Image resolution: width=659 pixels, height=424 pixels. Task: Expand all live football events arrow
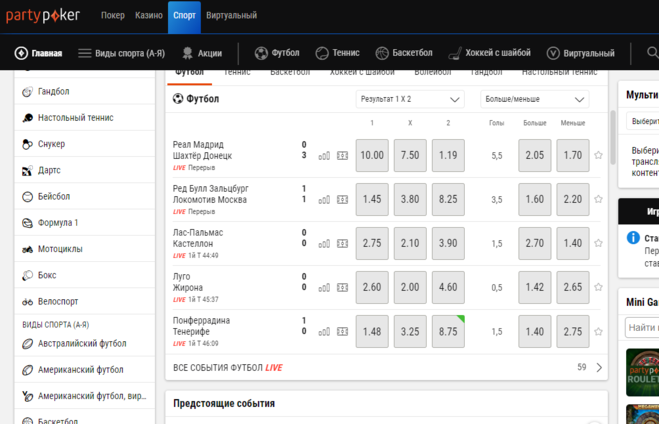click(x=599, y=368)
